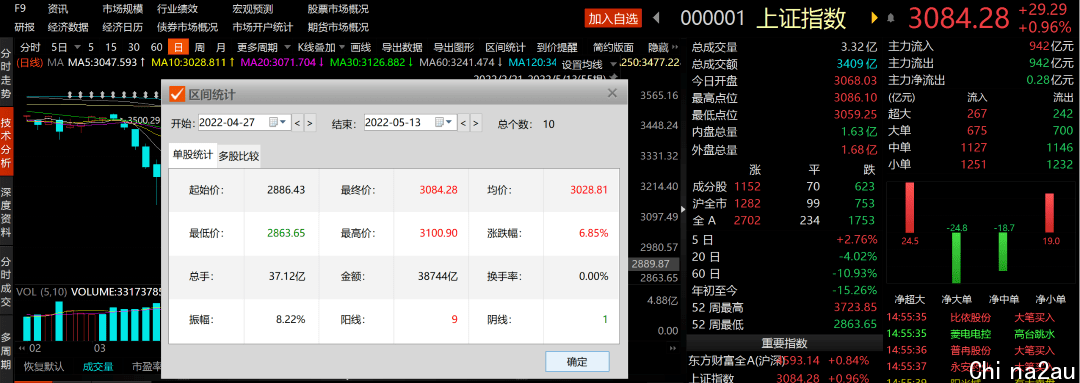1080x383 pixels.
Task: Open 经济日历 menu
Action: (123, 28)
